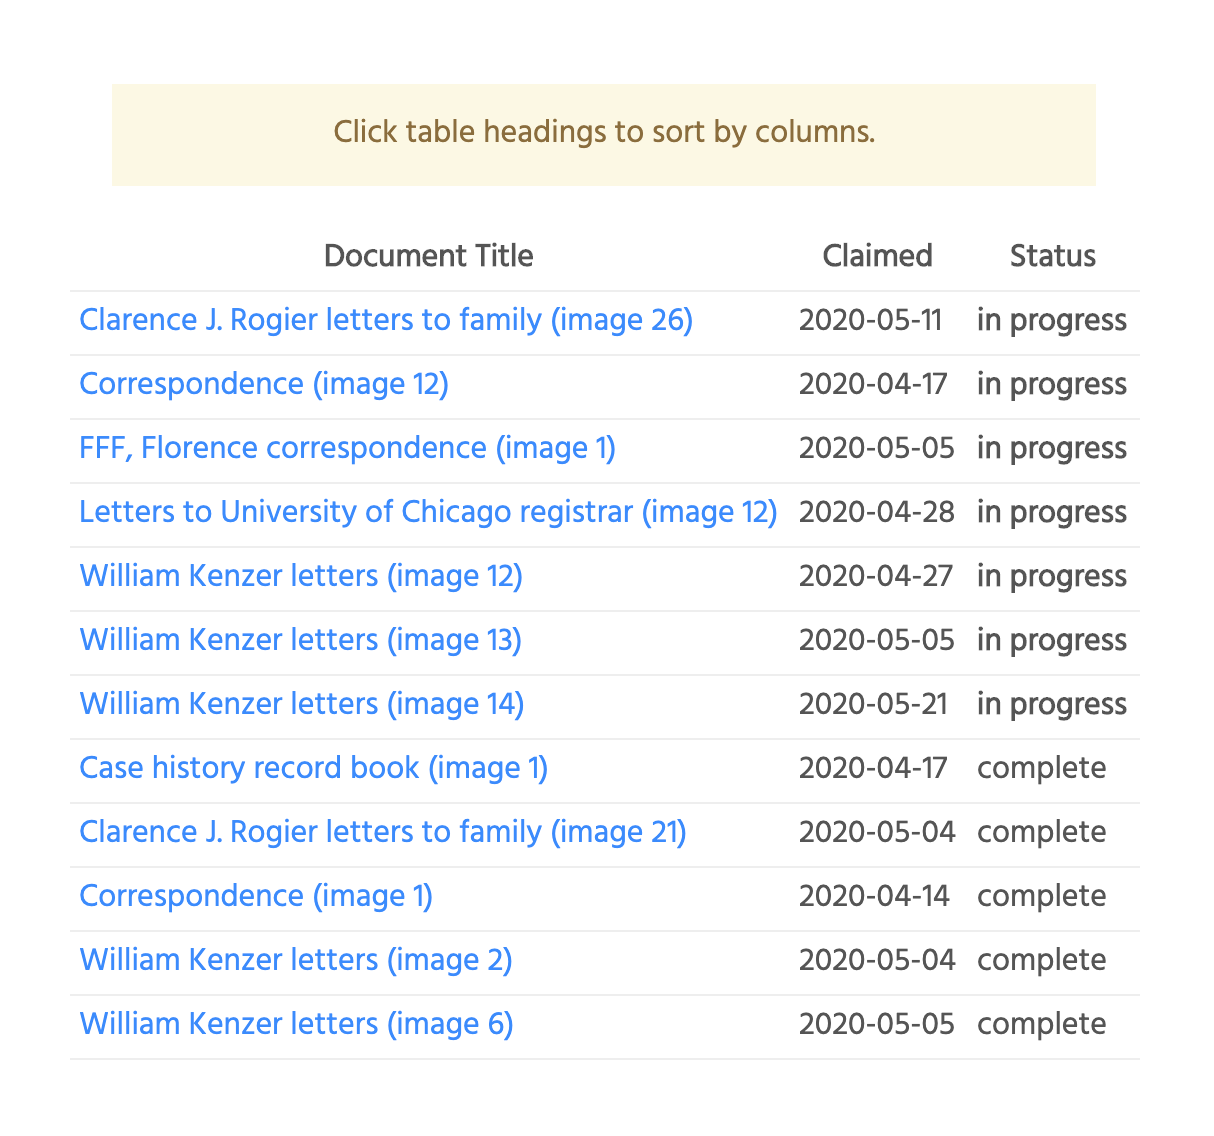Open Letters to University of Chicago registrar
Viewport: 1214px width, 1136px height.
(427, 512)
